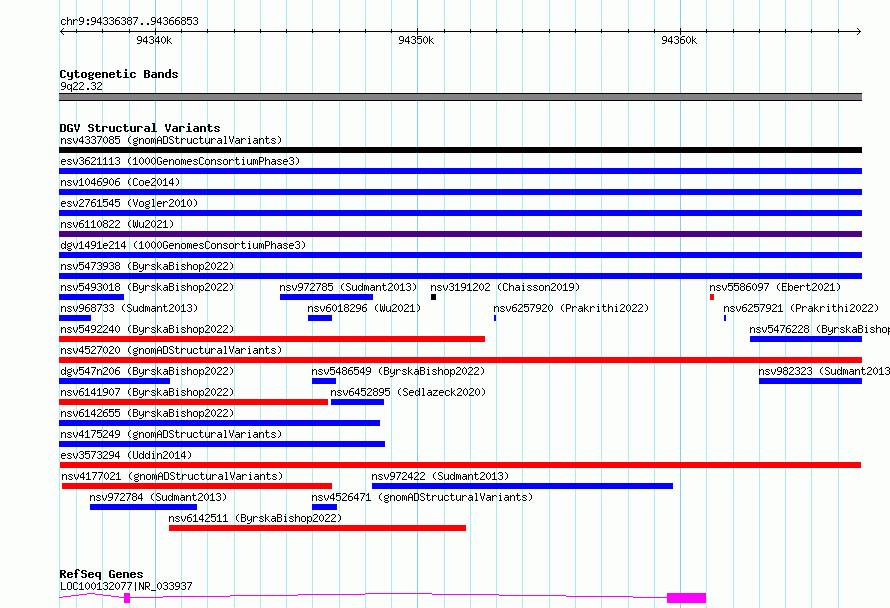Open nsv6142655 (ByrskaBishop2022) label
Screen dimensions: 890x608
(x=147, y=413)
